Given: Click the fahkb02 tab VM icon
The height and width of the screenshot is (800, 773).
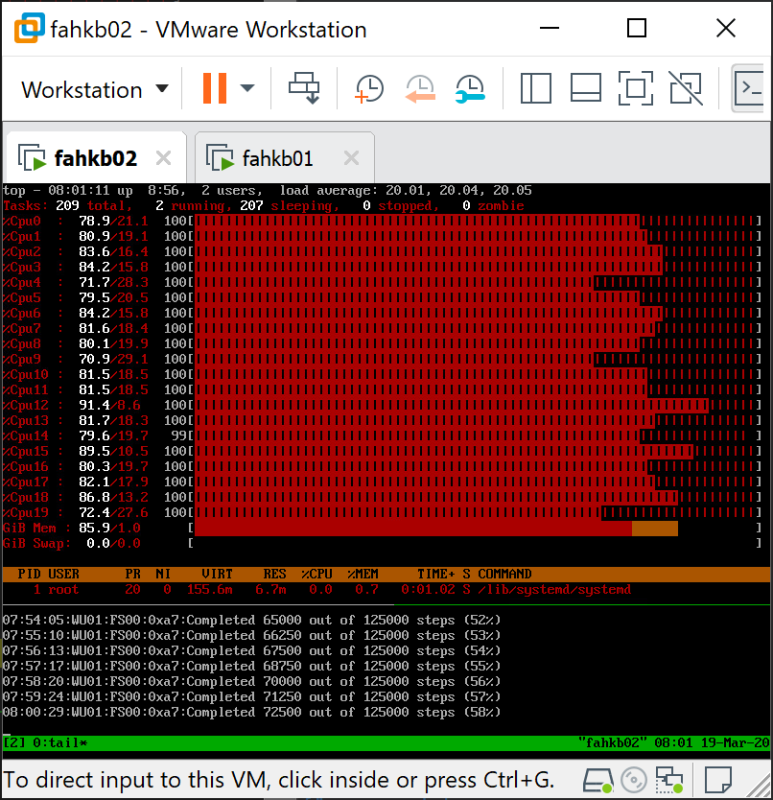Looking at the screenshot, I should pos(32,158).
